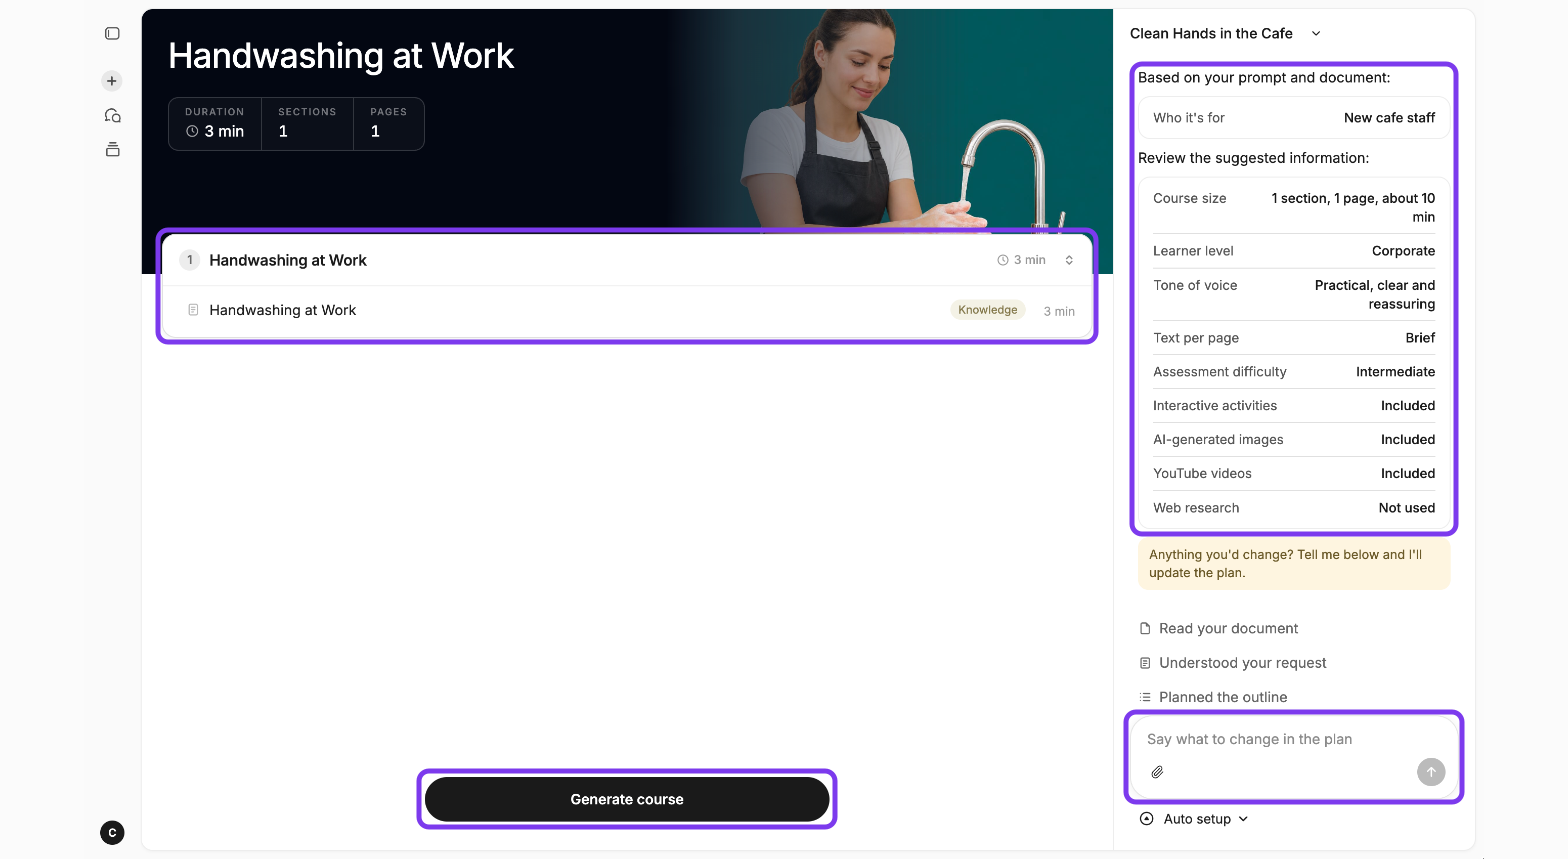Click Included value for Interactive activities
Screen dimensions: 1568x859
point(1408,406)
